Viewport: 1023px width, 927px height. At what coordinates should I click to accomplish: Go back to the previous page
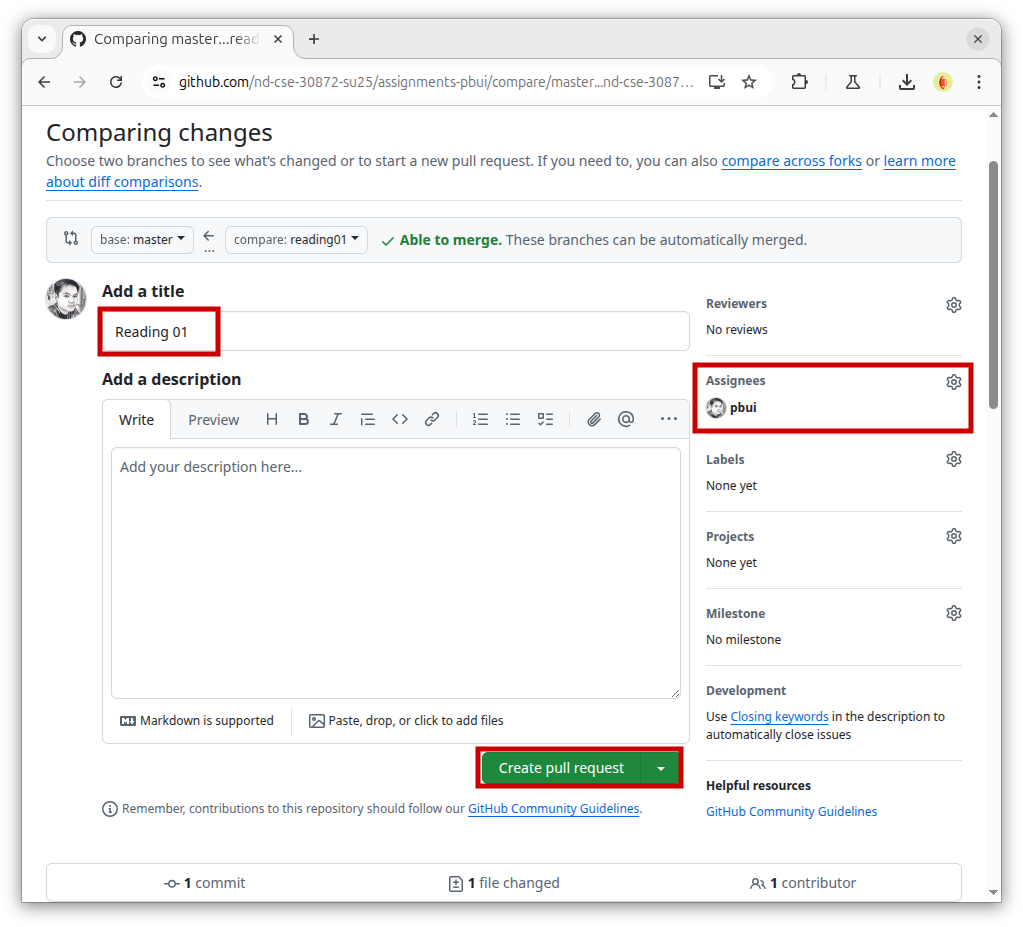pos(44,82)
